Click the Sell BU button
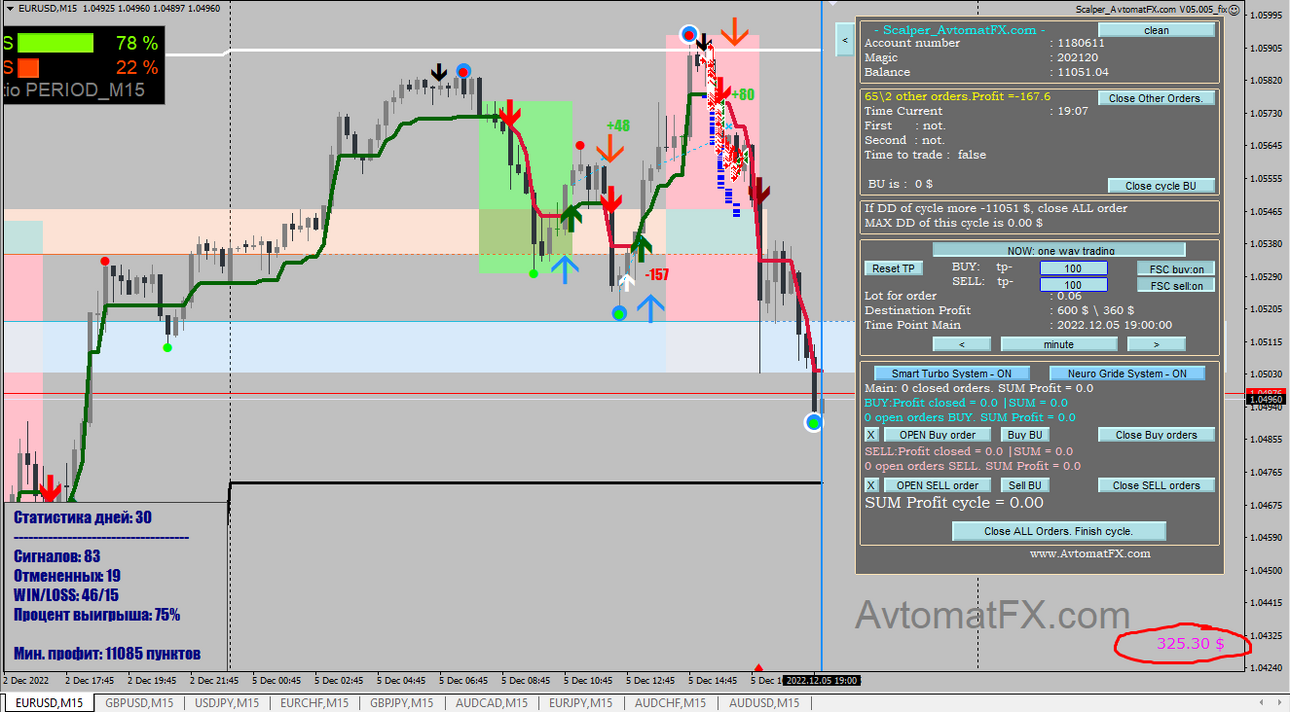The image size is (1290, 712). click(1025, 485)
